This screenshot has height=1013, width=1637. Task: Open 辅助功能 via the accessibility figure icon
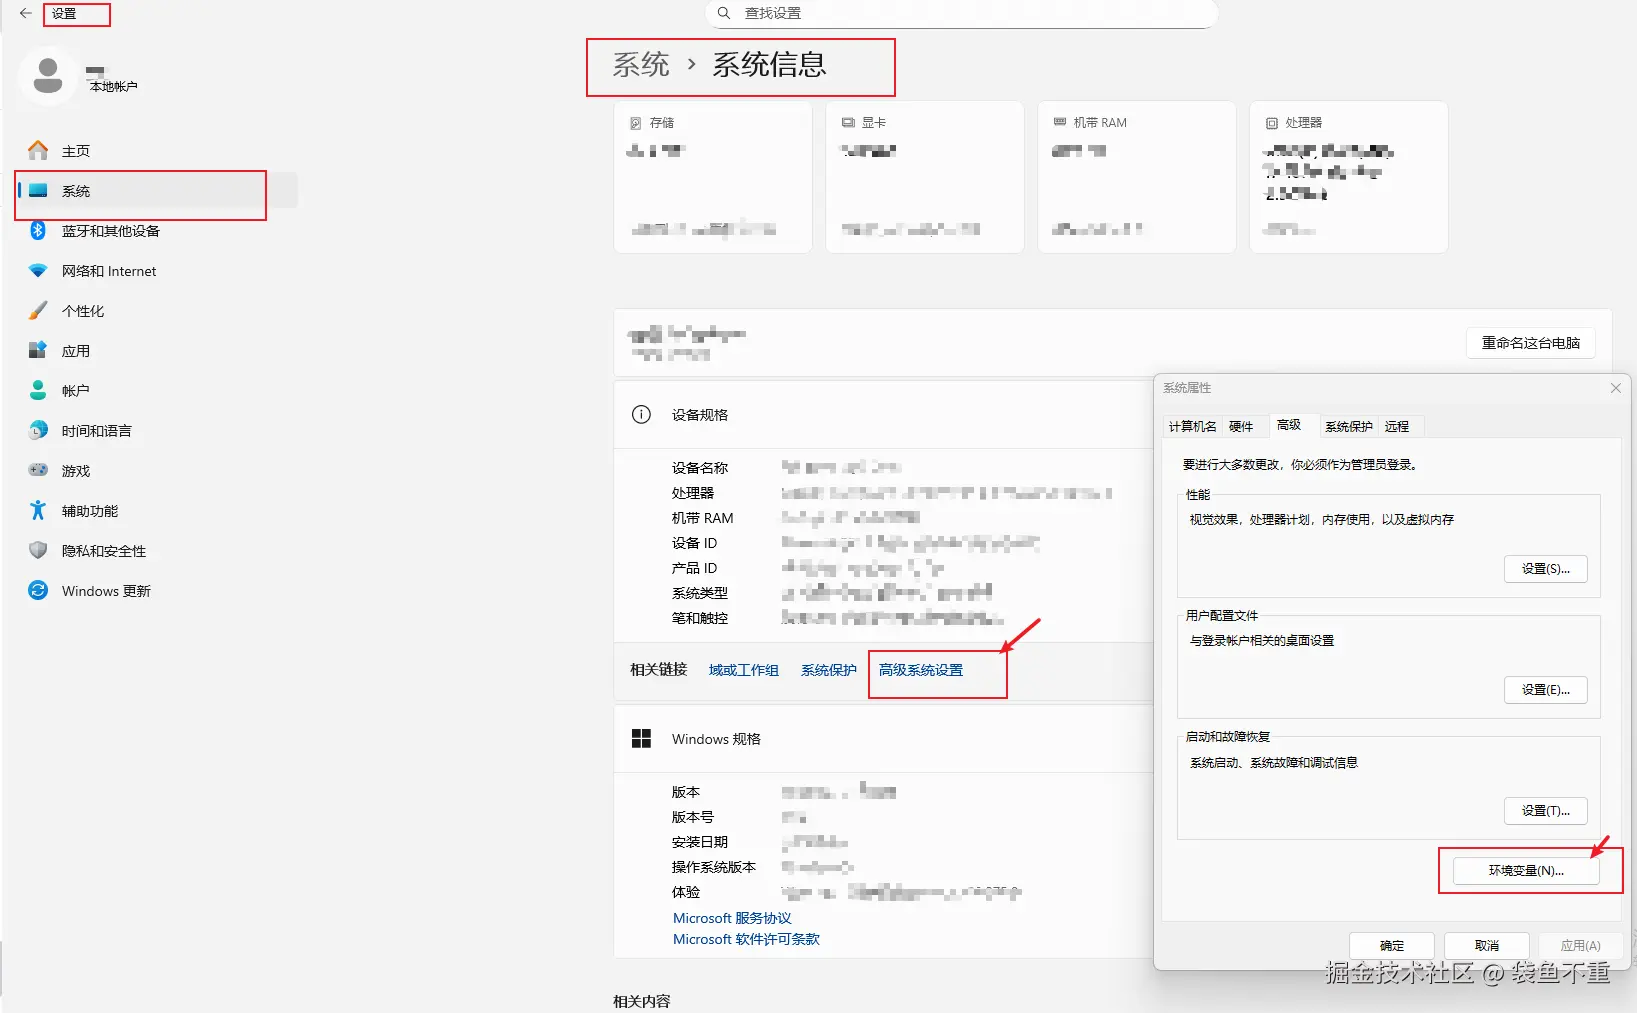[38, 510]
